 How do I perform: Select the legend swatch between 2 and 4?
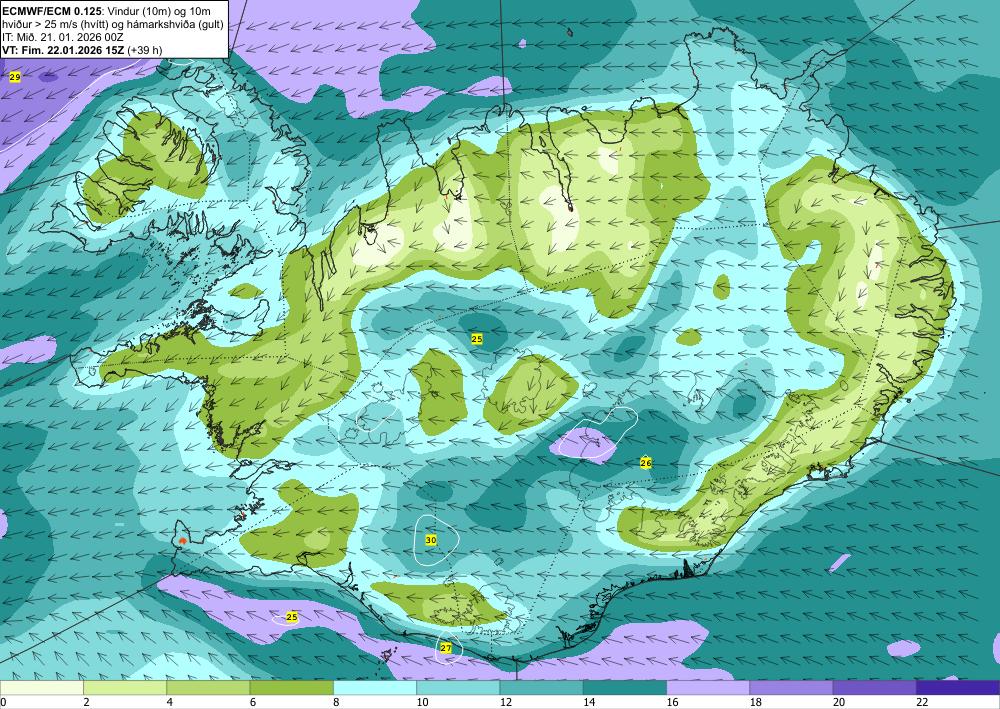(125, 688)
